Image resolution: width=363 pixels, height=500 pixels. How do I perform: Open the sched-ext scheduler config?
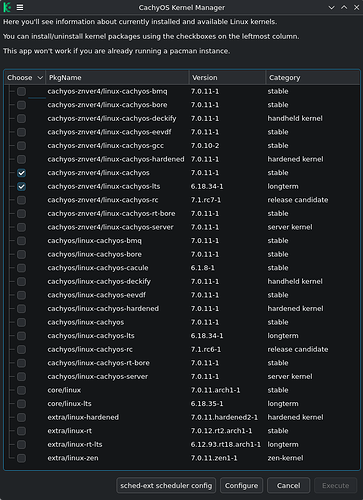[166, 486]
